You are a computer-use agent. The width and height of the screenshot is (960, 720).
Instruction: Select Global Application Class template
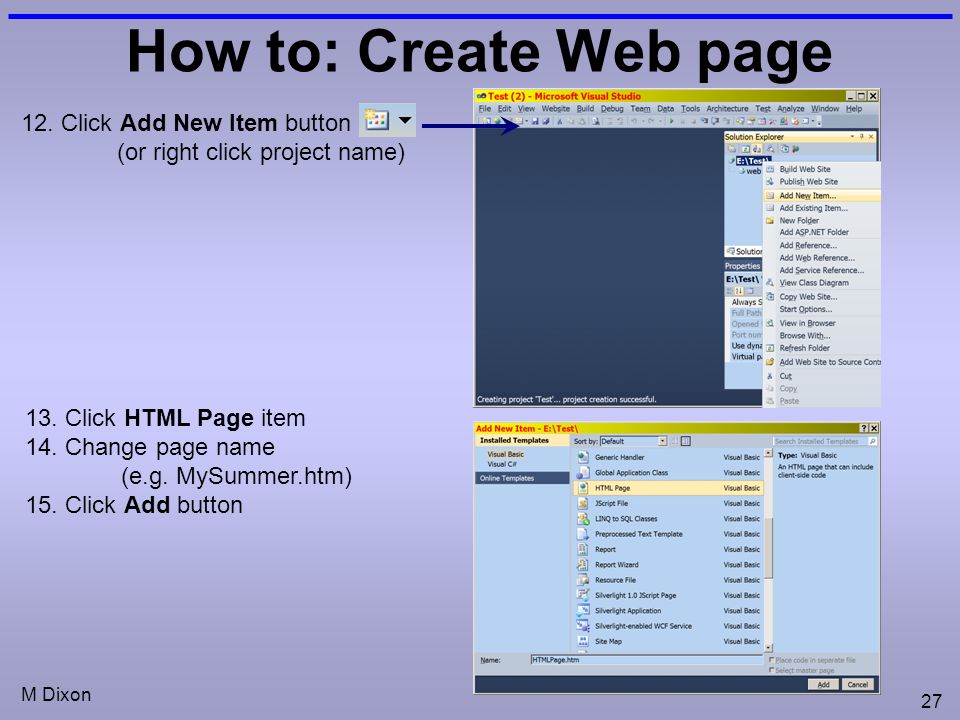(669, 473)
